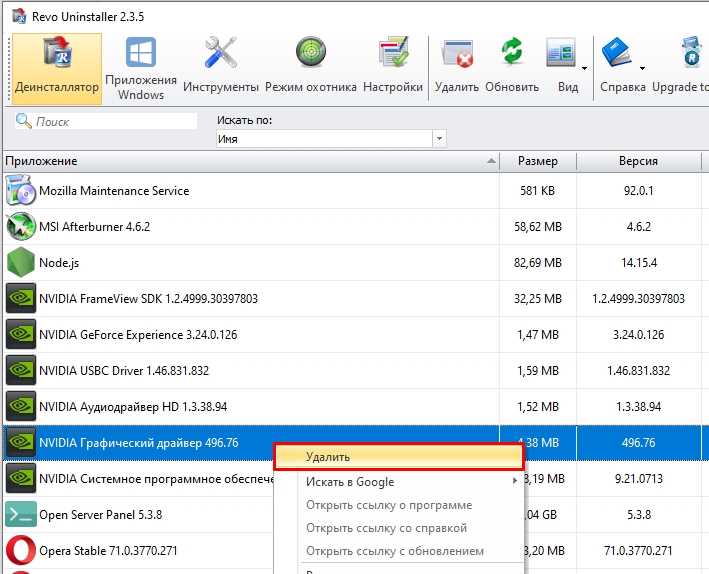This screenshot has width=709, height=574.
Task: Open the Искать по Имя combo box
Action: pos(331,139)
